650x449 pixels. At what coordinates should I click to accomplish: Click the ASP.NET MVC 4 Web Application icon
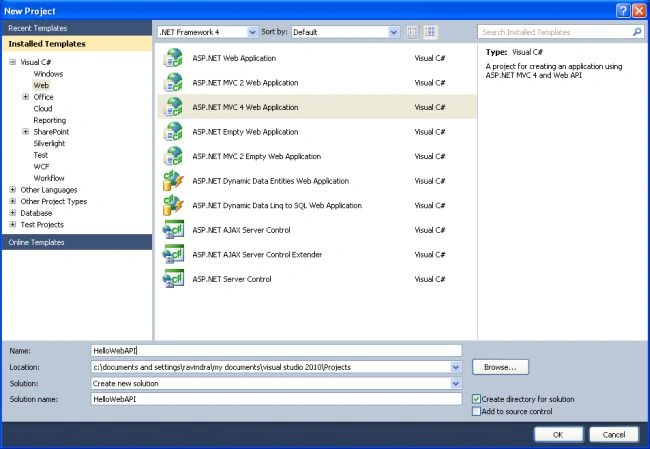173,107
